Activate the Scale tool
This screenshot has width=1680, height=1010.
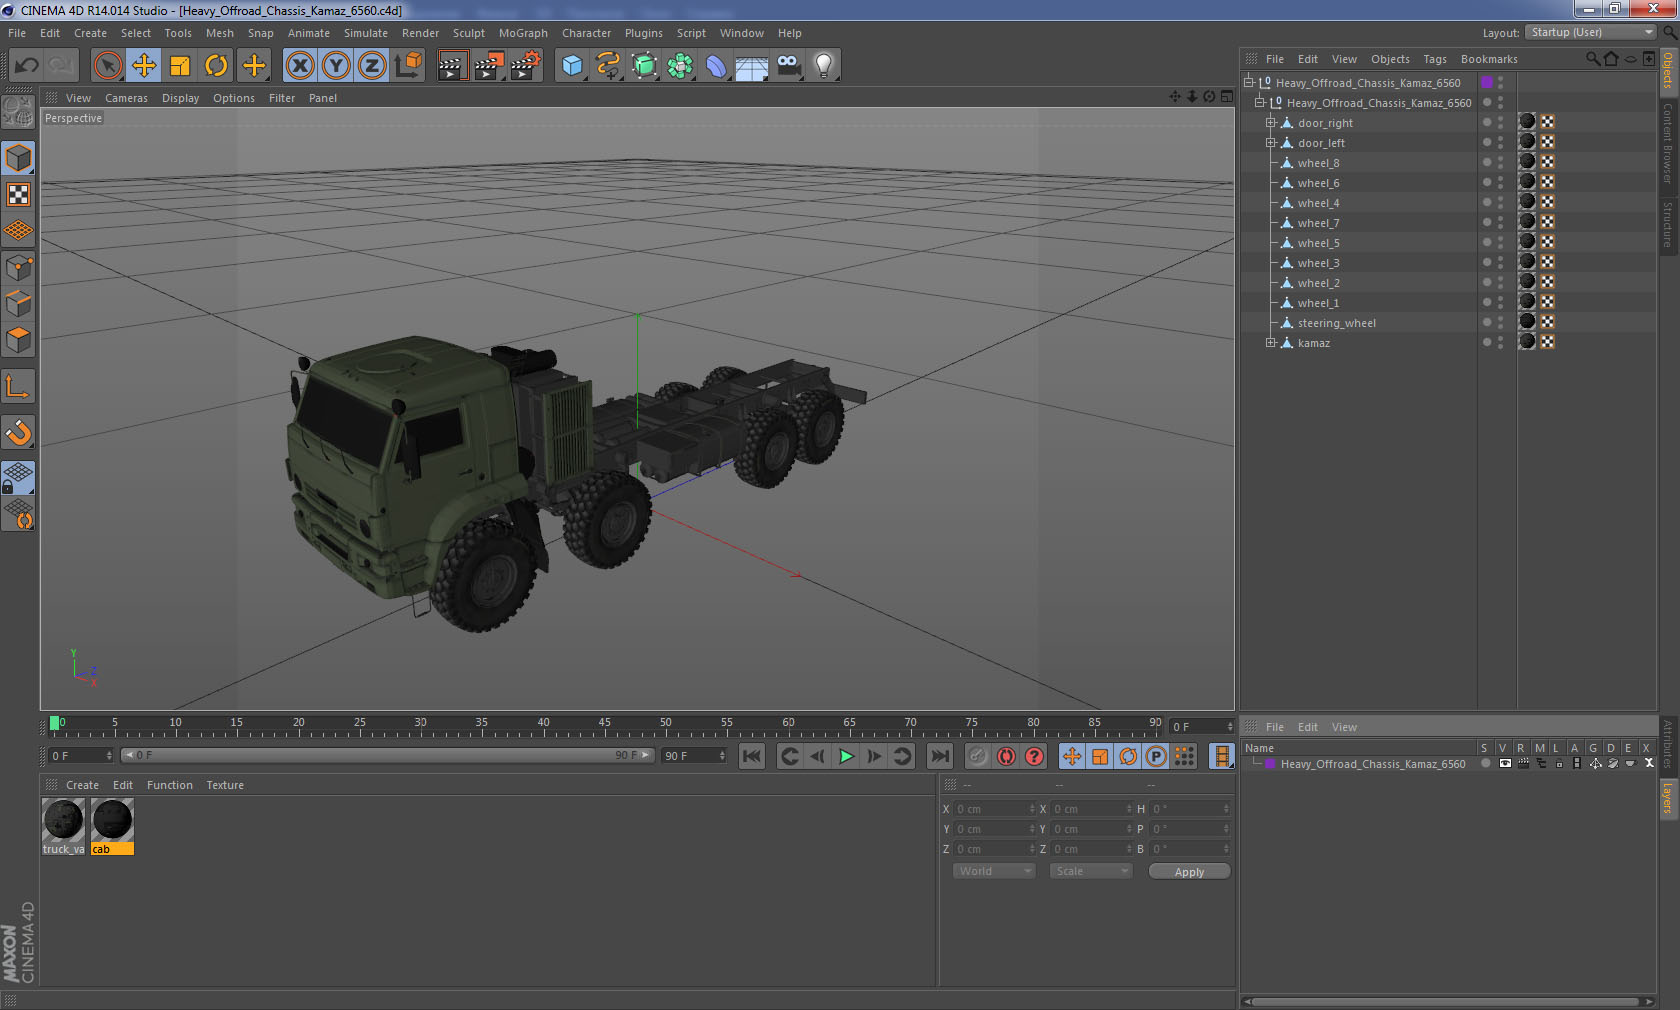[x=180, y=66]
